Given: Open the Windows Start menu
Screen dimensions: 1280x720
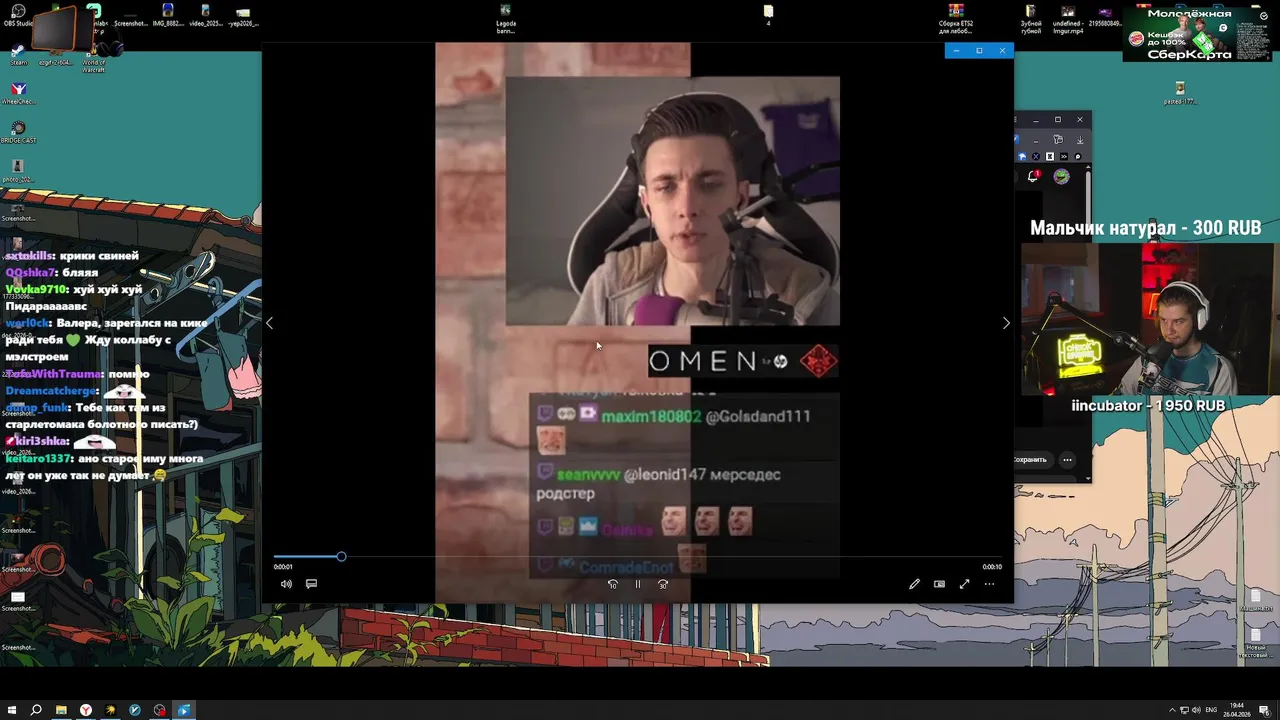Looking at the screenshot, I should (x=11, y=710).
